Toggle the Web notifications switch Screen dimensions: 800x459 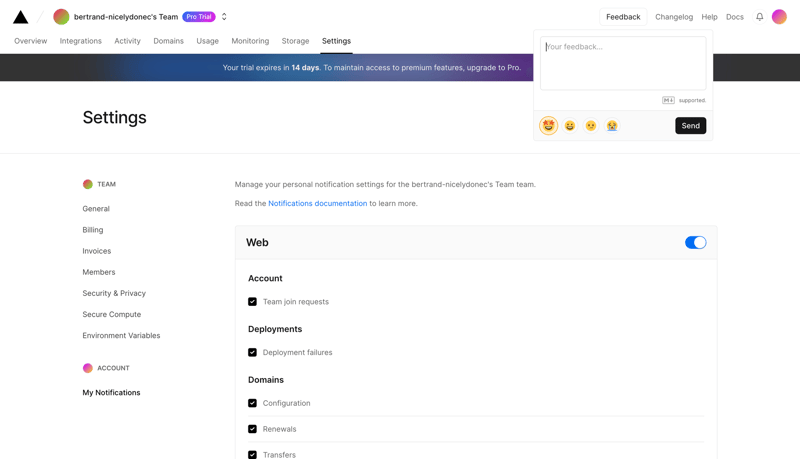click(x=695, y=242)
